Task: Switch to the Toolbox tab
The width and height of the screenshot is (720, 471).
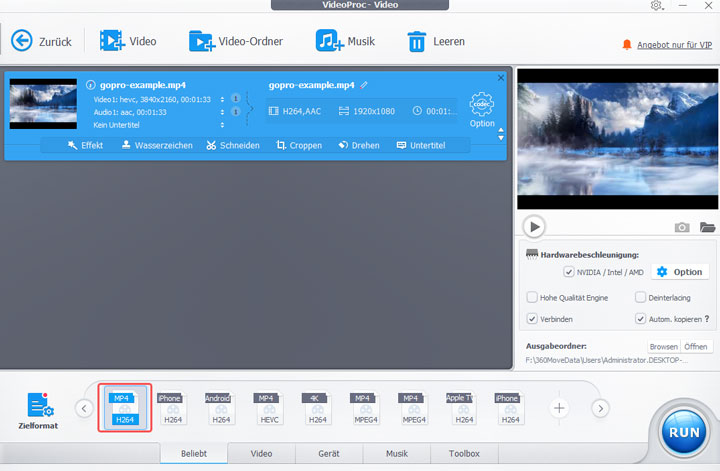Action: (464, 454)
